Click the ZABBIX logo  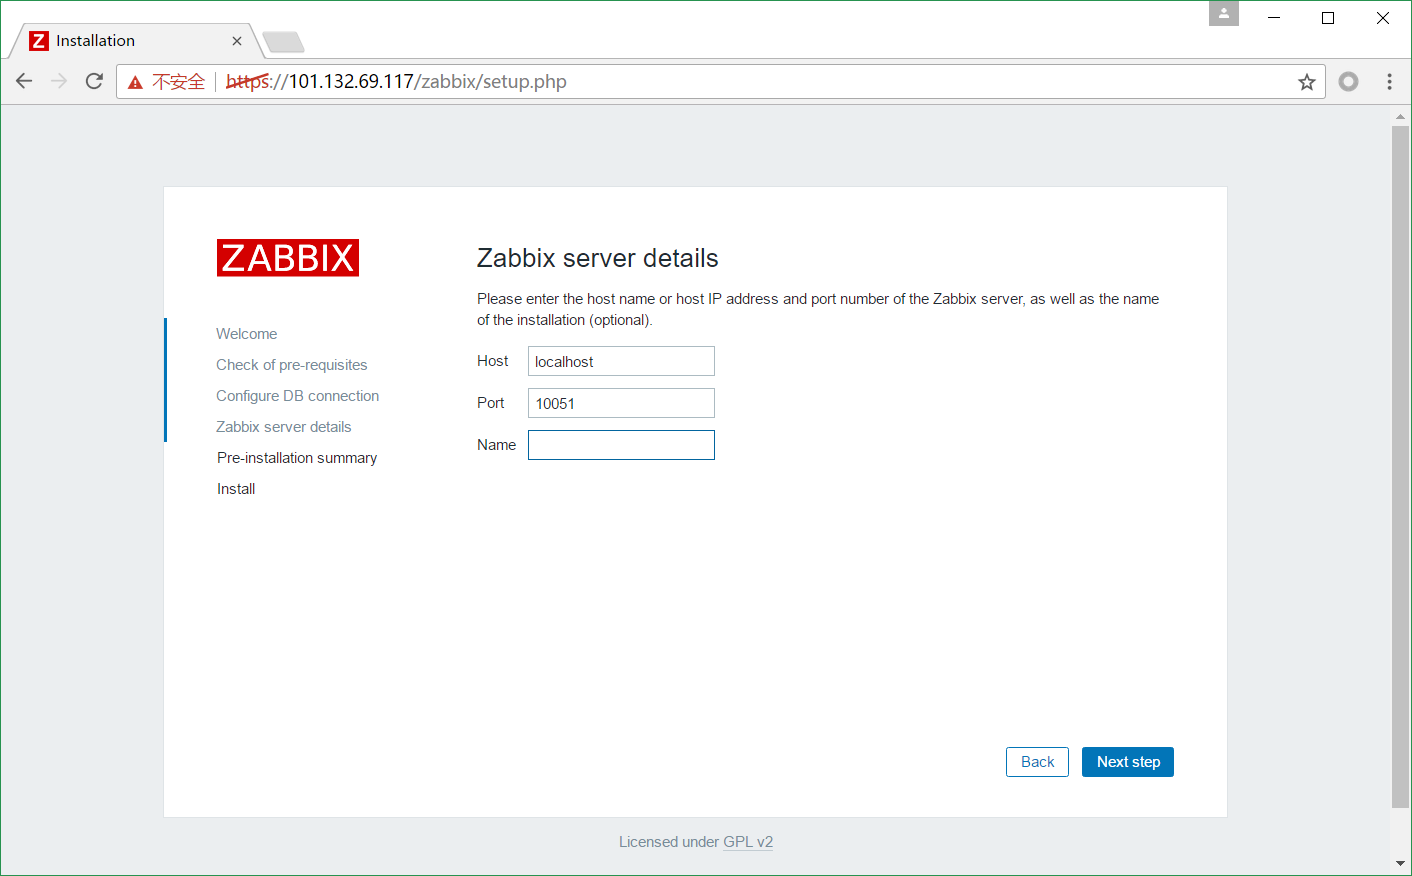[288, 258]
